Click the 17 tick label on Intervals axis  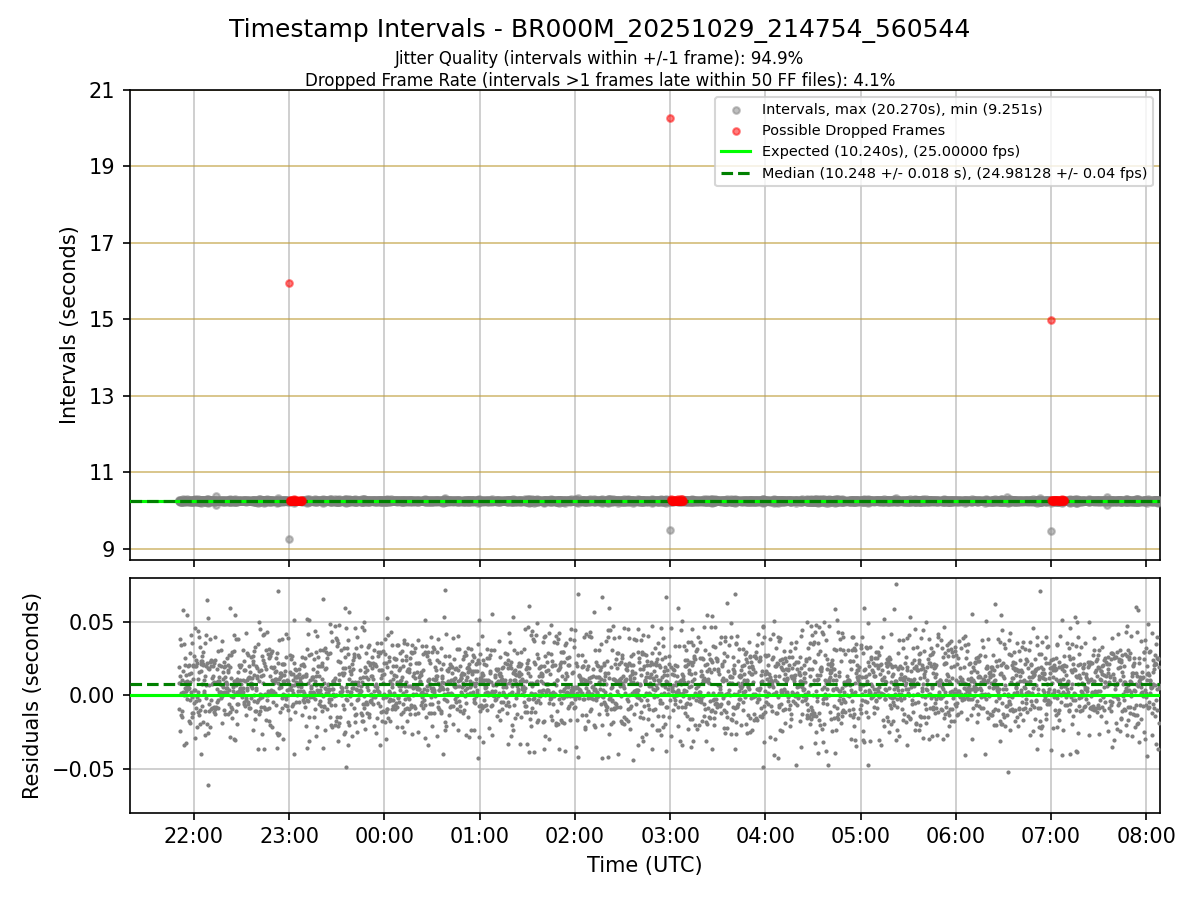click(101, 243)
